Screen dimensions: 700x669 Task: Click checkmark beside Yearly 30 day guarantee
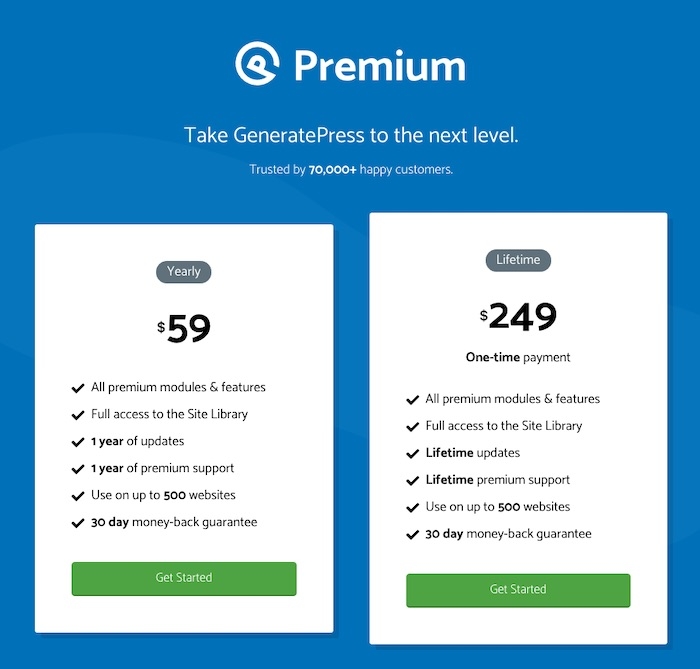click(x=78, y=522)
